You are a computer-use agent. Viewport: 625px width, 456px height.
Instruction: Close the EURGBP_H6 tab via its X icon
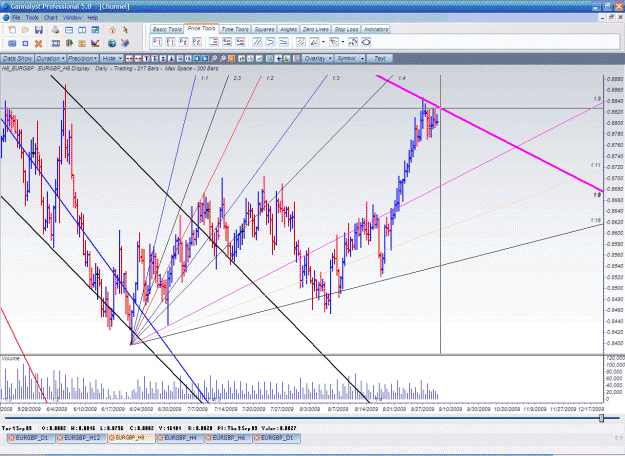[208, 438]
